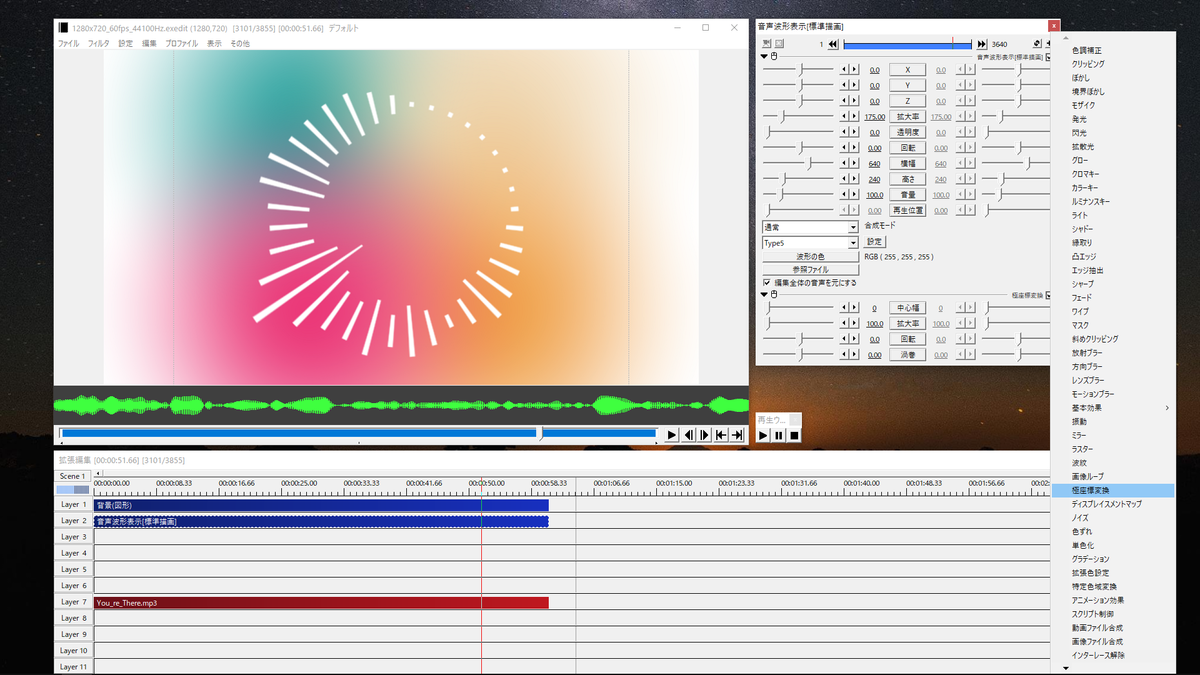1200x675 pixels.
Task: Click the mouse icon beside 音声波形表示 expander
Action: click(x=774, y=57)
